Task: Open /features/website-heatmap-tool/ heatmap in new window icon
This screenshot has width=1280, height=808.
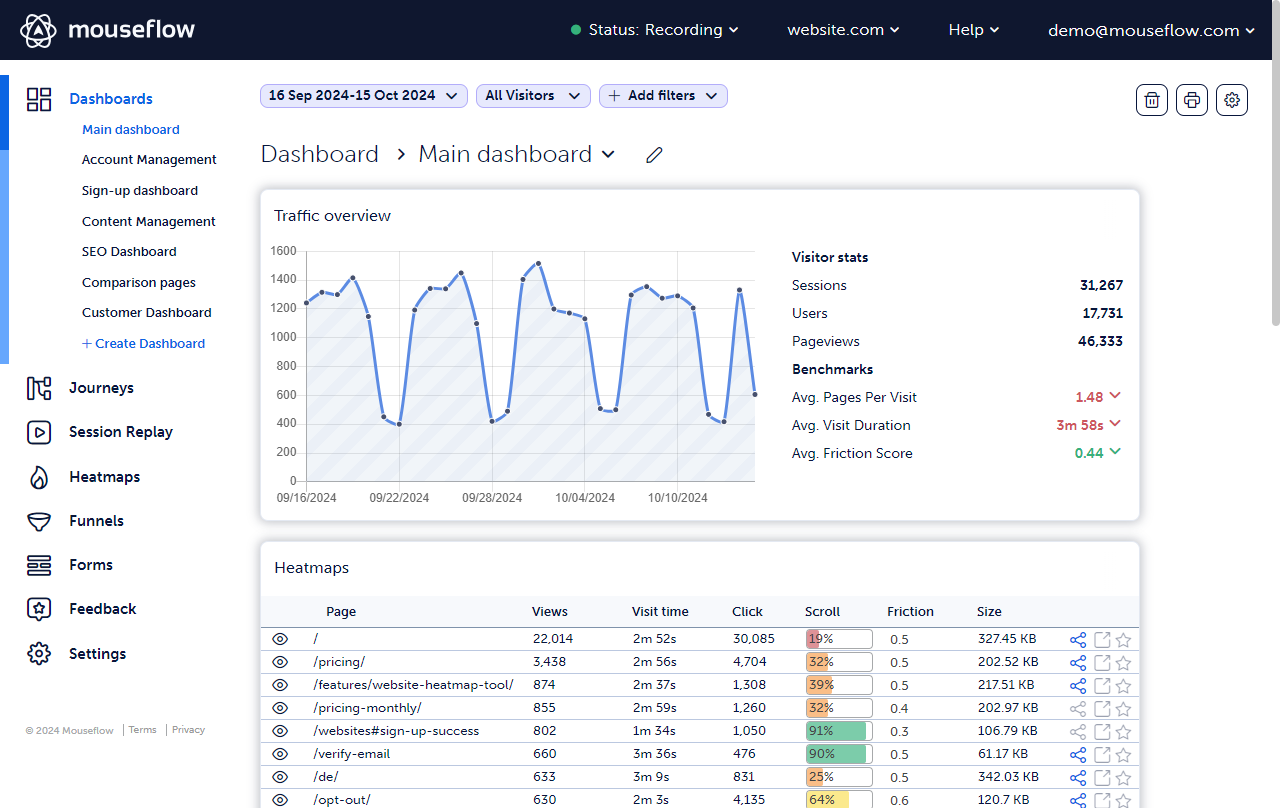Action: [1102, 685]
